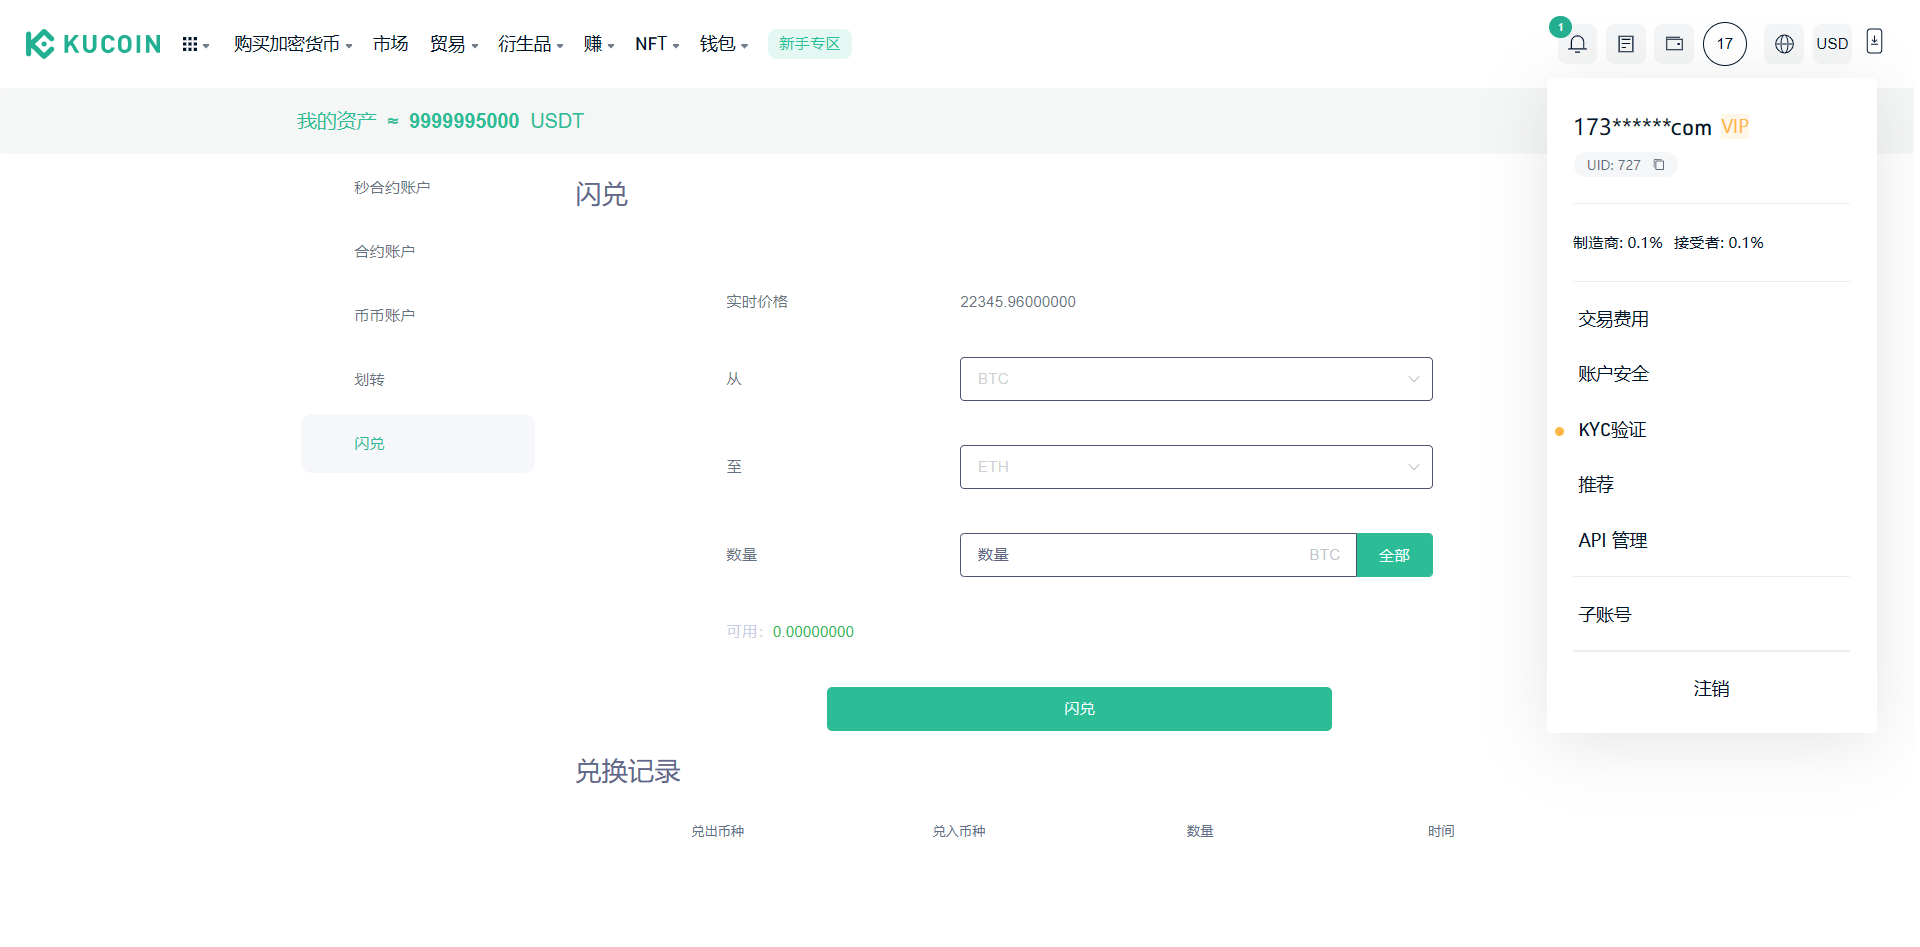Click the green 闪兑 submit button

[1079, 709]
